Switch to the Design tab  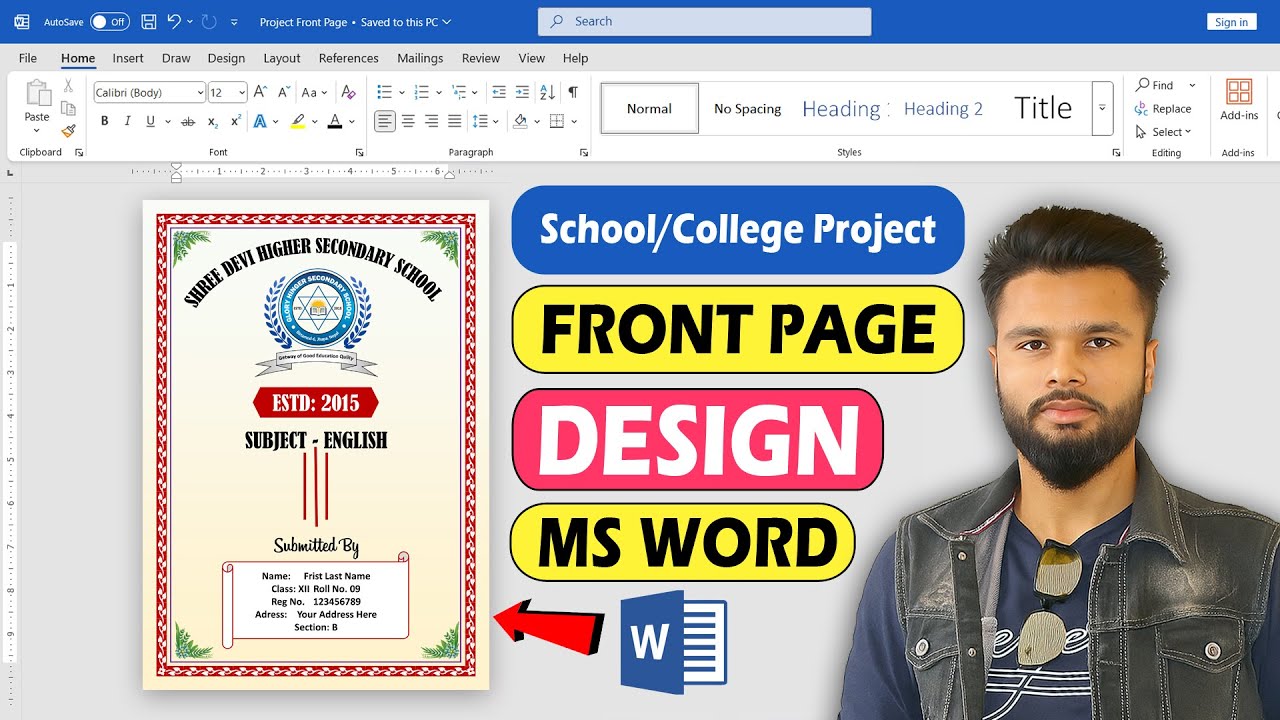[x=226, y=58]
